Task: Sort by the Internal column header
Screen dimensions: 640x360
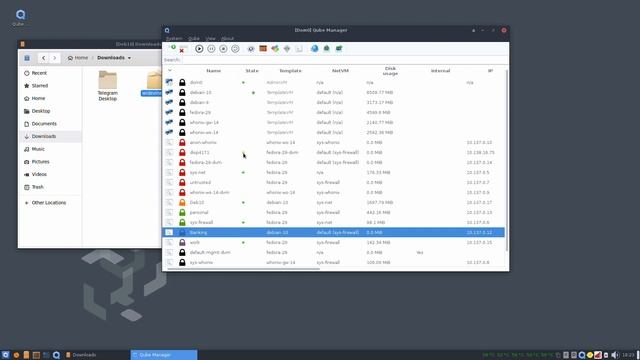Action: coord(440,71)
